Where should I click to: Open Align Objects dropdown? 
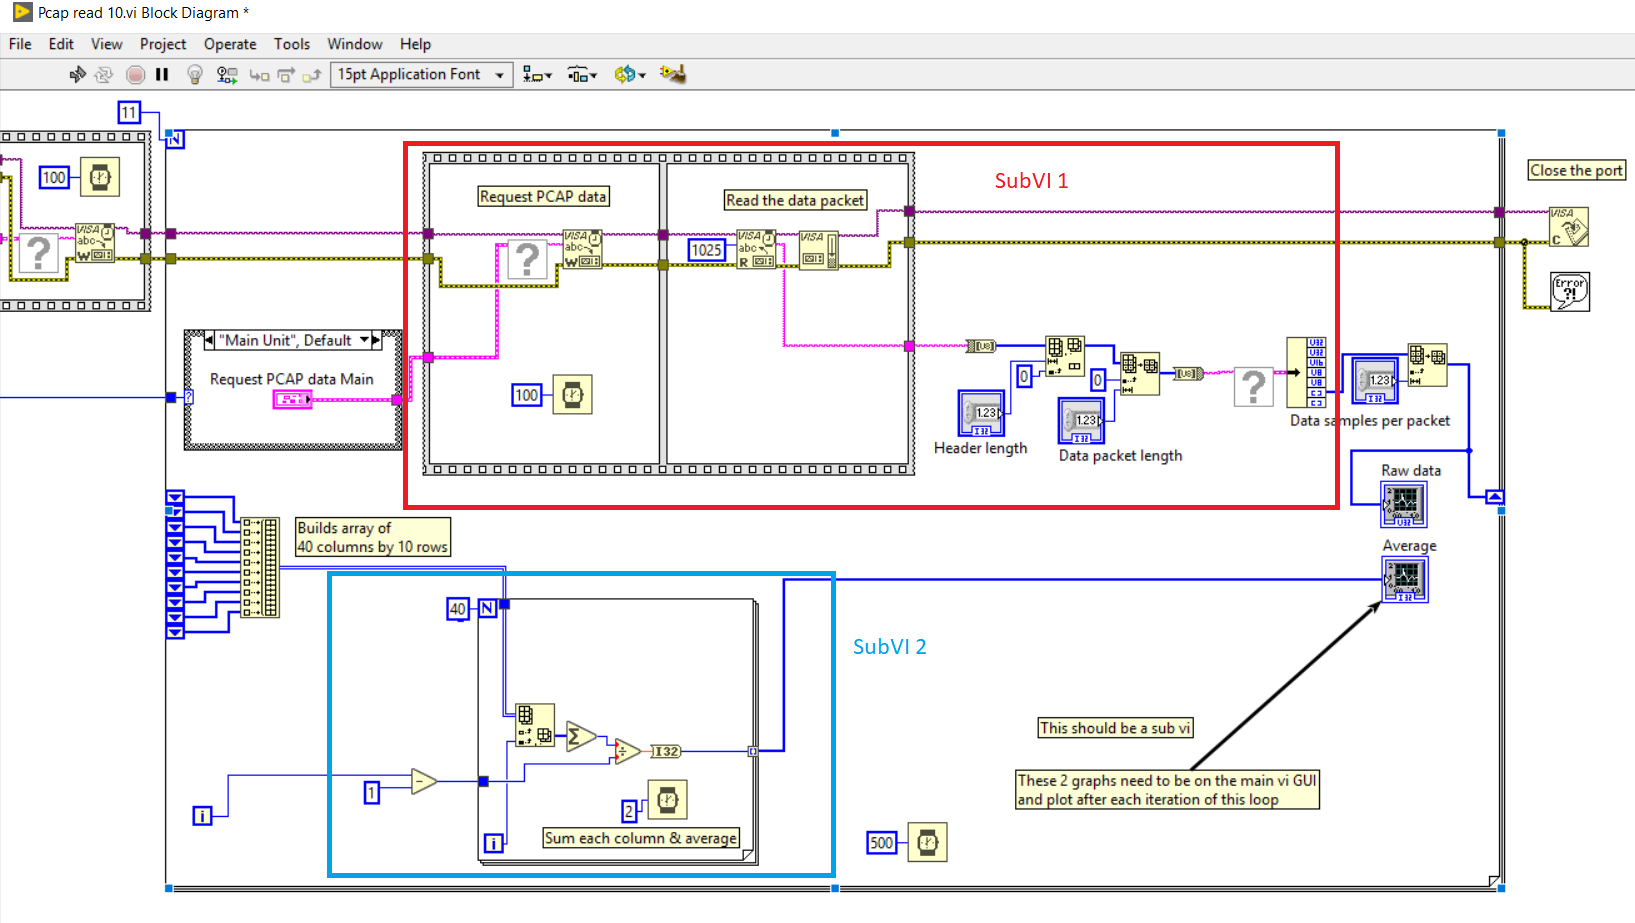(x=537, y=75)
